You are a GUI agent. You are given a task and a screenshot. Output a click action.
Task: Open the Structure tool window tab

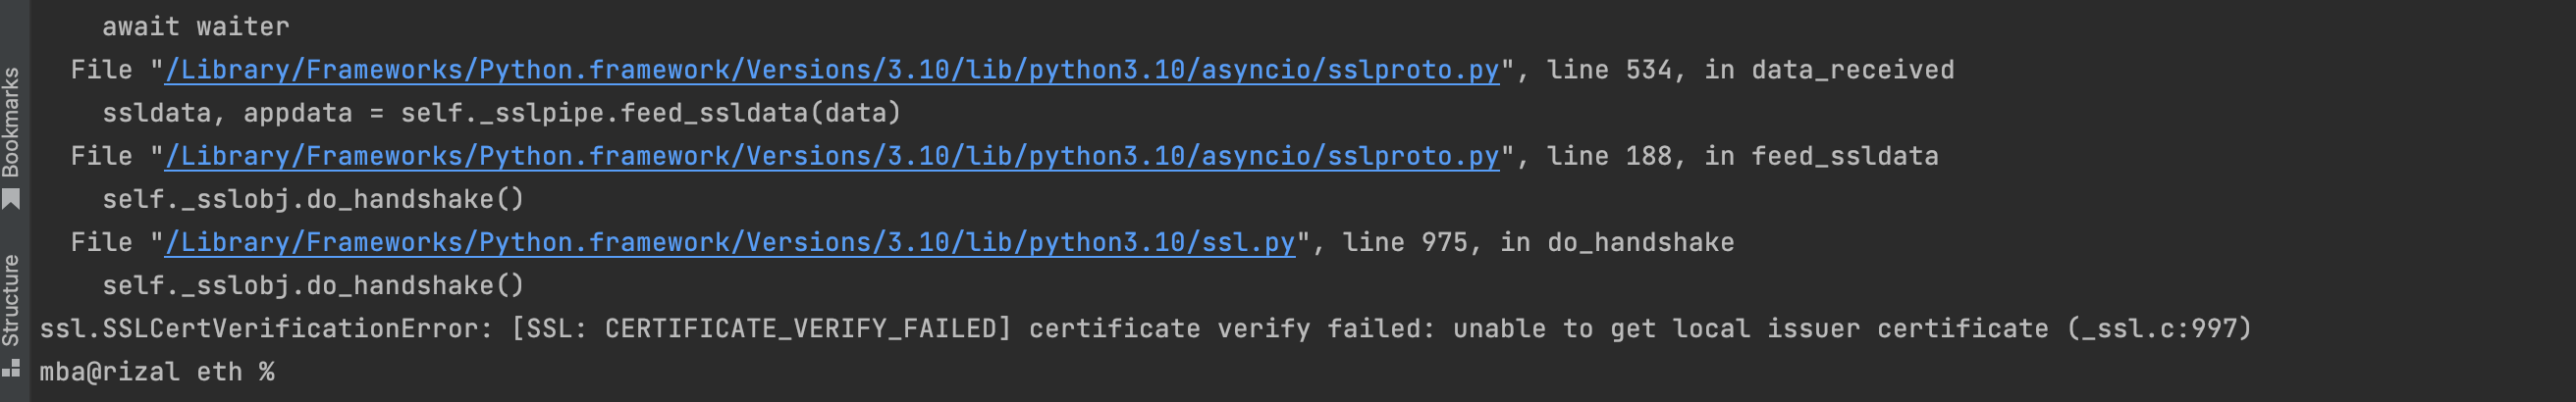11,300
